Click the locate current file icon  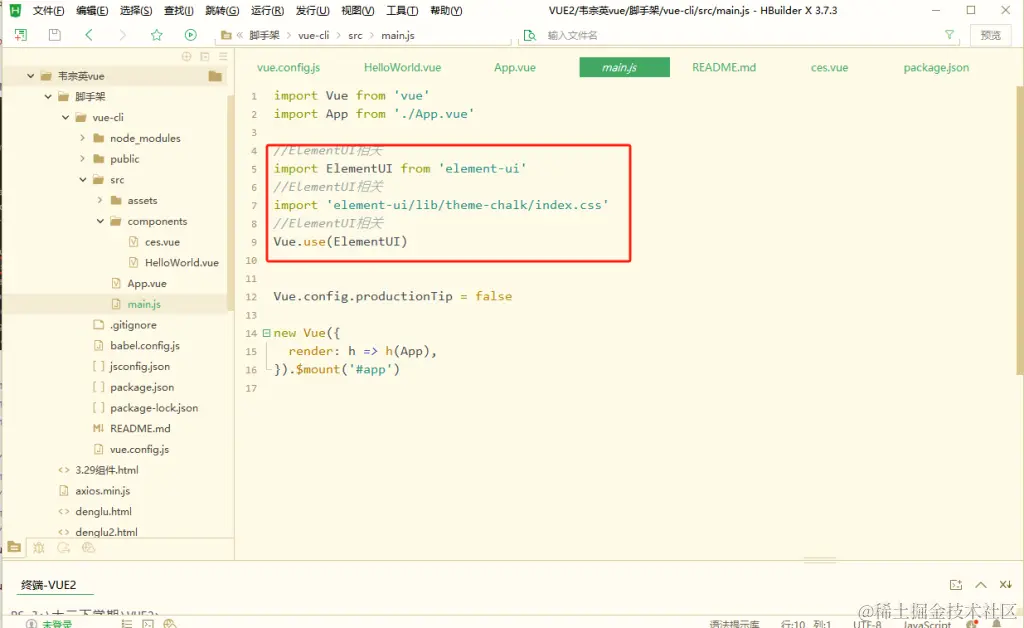(187, 57)
